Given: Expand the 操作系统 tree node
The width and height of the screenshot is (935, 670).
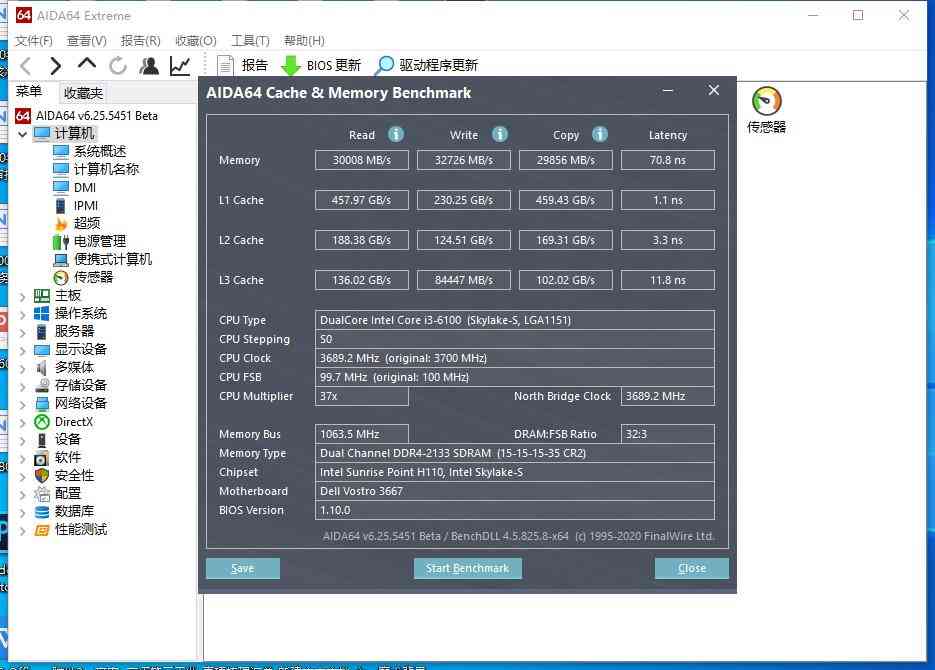Looking at the screenshot, I should (23, 314).
